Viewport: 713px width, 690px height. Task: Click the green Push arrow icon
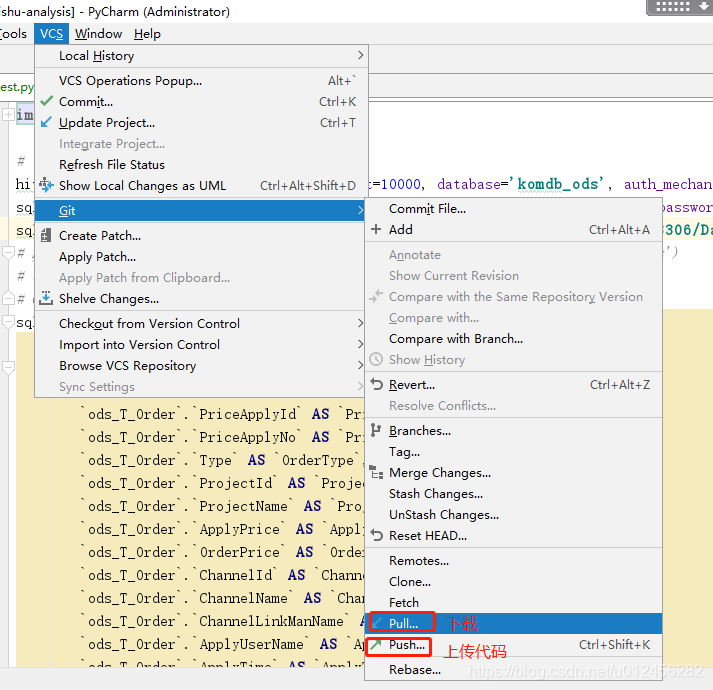tap(376, 645)
